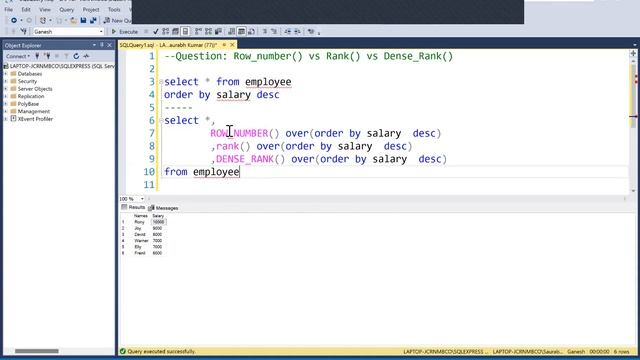Click the New Query button

pos(118,20)
